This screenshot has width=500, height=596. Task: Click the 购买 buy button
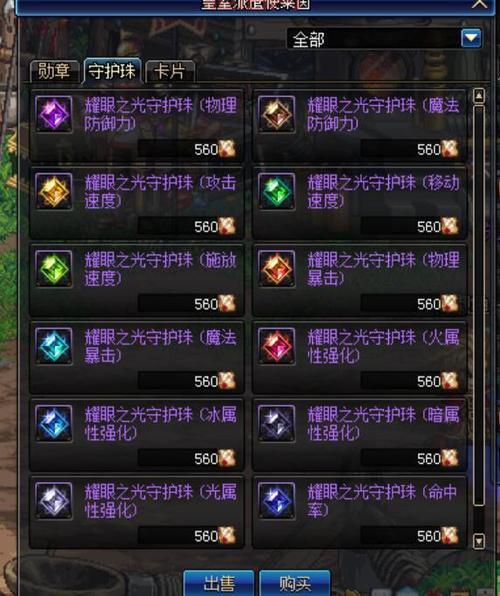tap(295, 583)
